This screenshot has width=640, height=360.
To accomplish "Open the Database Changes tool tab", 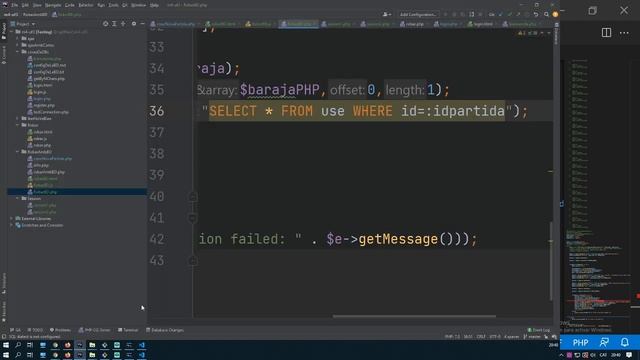I will tap(165, 330).
